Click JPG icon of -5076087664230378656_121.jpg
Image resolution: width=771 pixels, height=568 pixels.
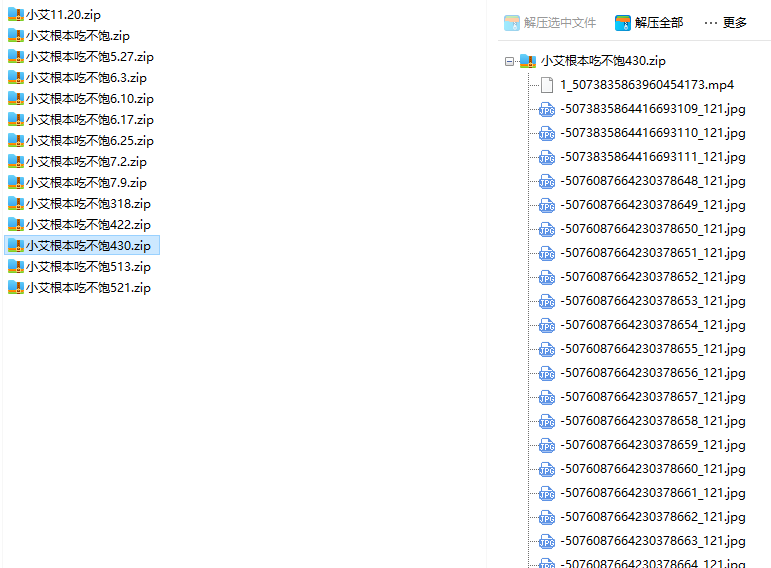[547, 373]
